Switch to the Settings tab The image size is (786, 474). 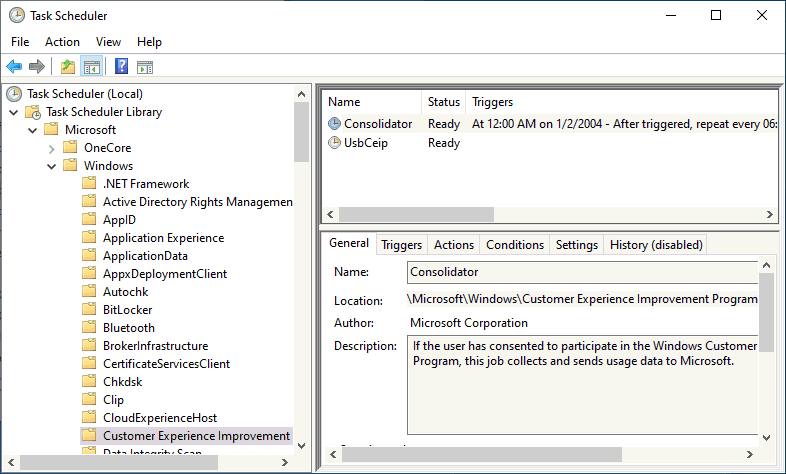click(576, 245)
